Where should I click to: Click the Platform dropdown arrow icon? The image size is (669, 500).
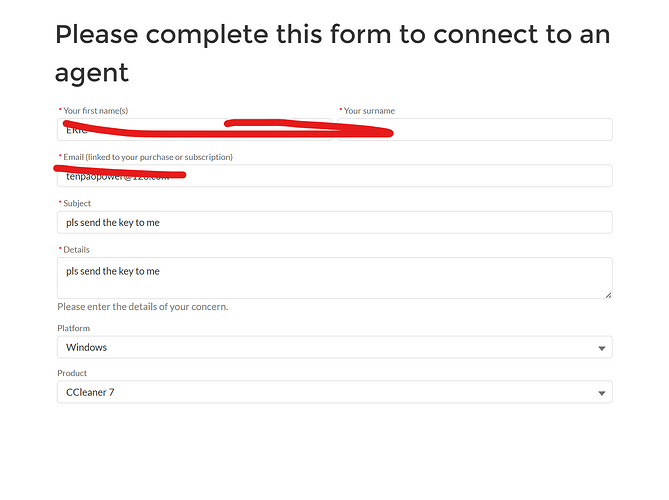pyautogui.click(x=602, y=348)
